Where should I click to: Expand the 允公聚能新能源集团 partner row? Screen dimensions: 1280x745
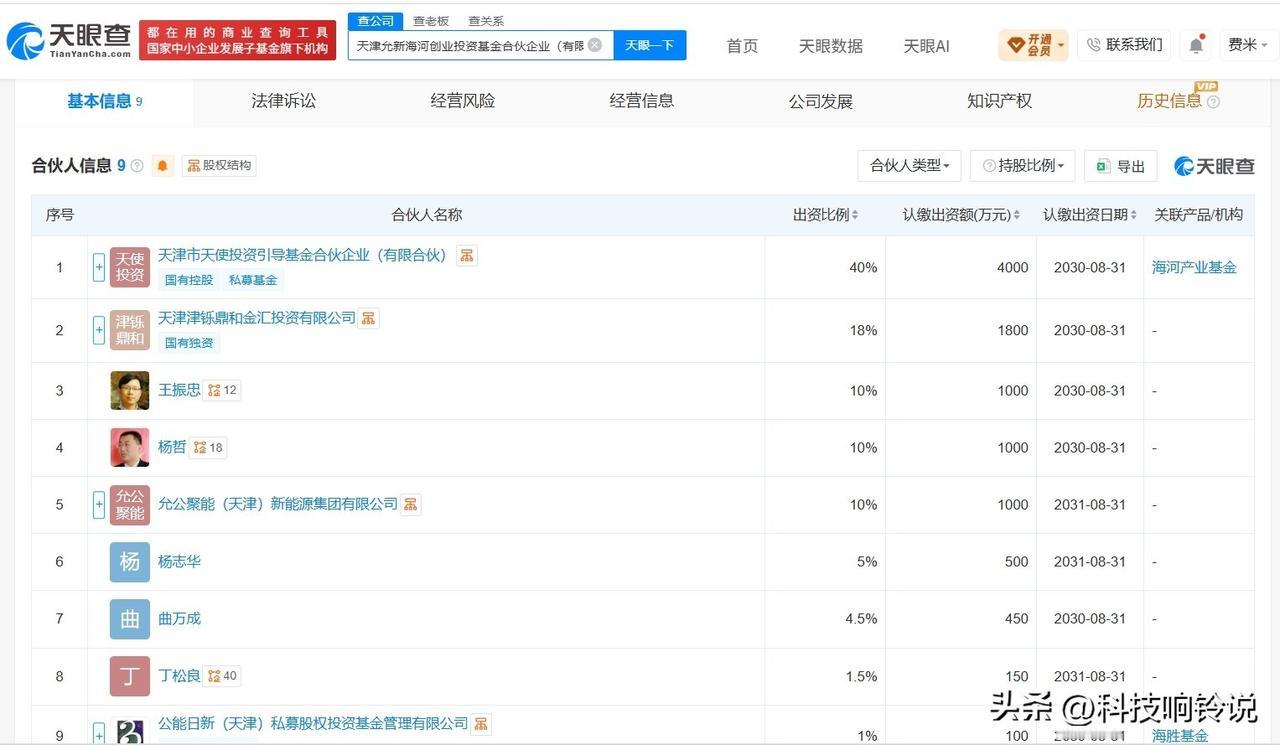click(99, 505)
